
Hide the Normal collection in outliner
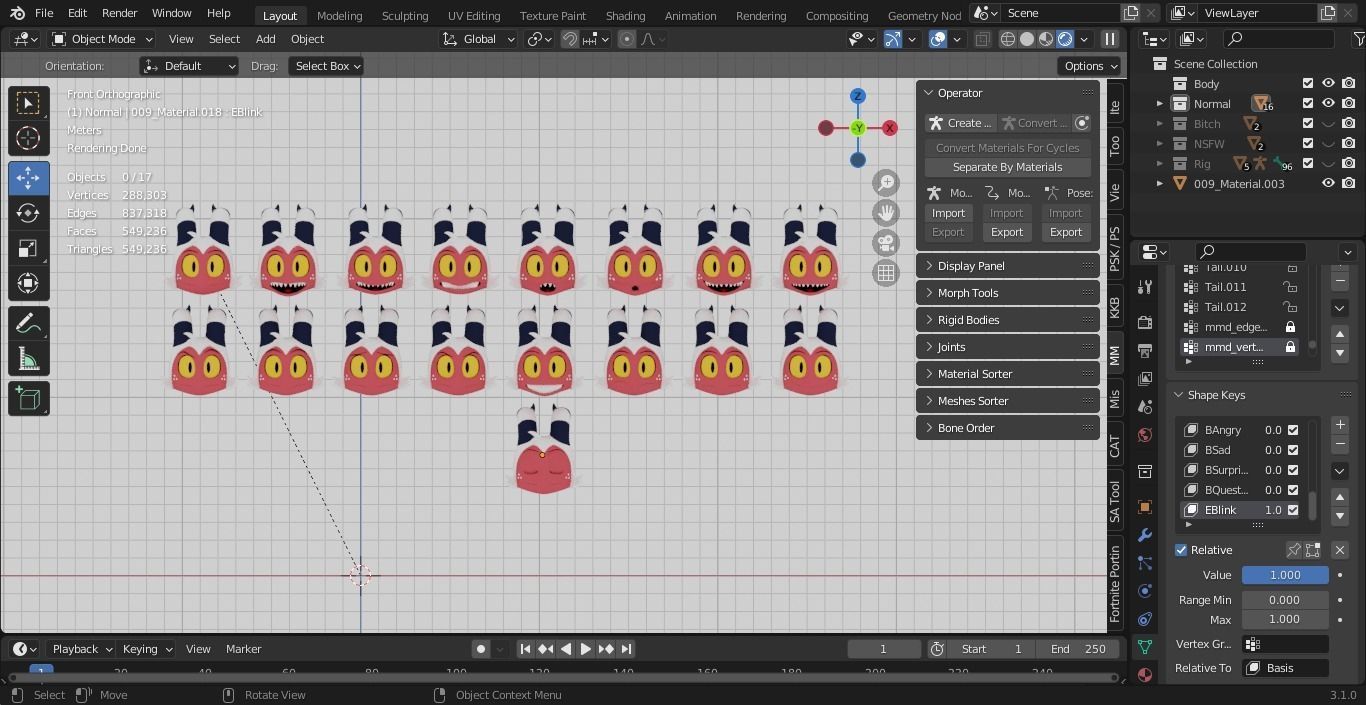(x=1328, y=103)
